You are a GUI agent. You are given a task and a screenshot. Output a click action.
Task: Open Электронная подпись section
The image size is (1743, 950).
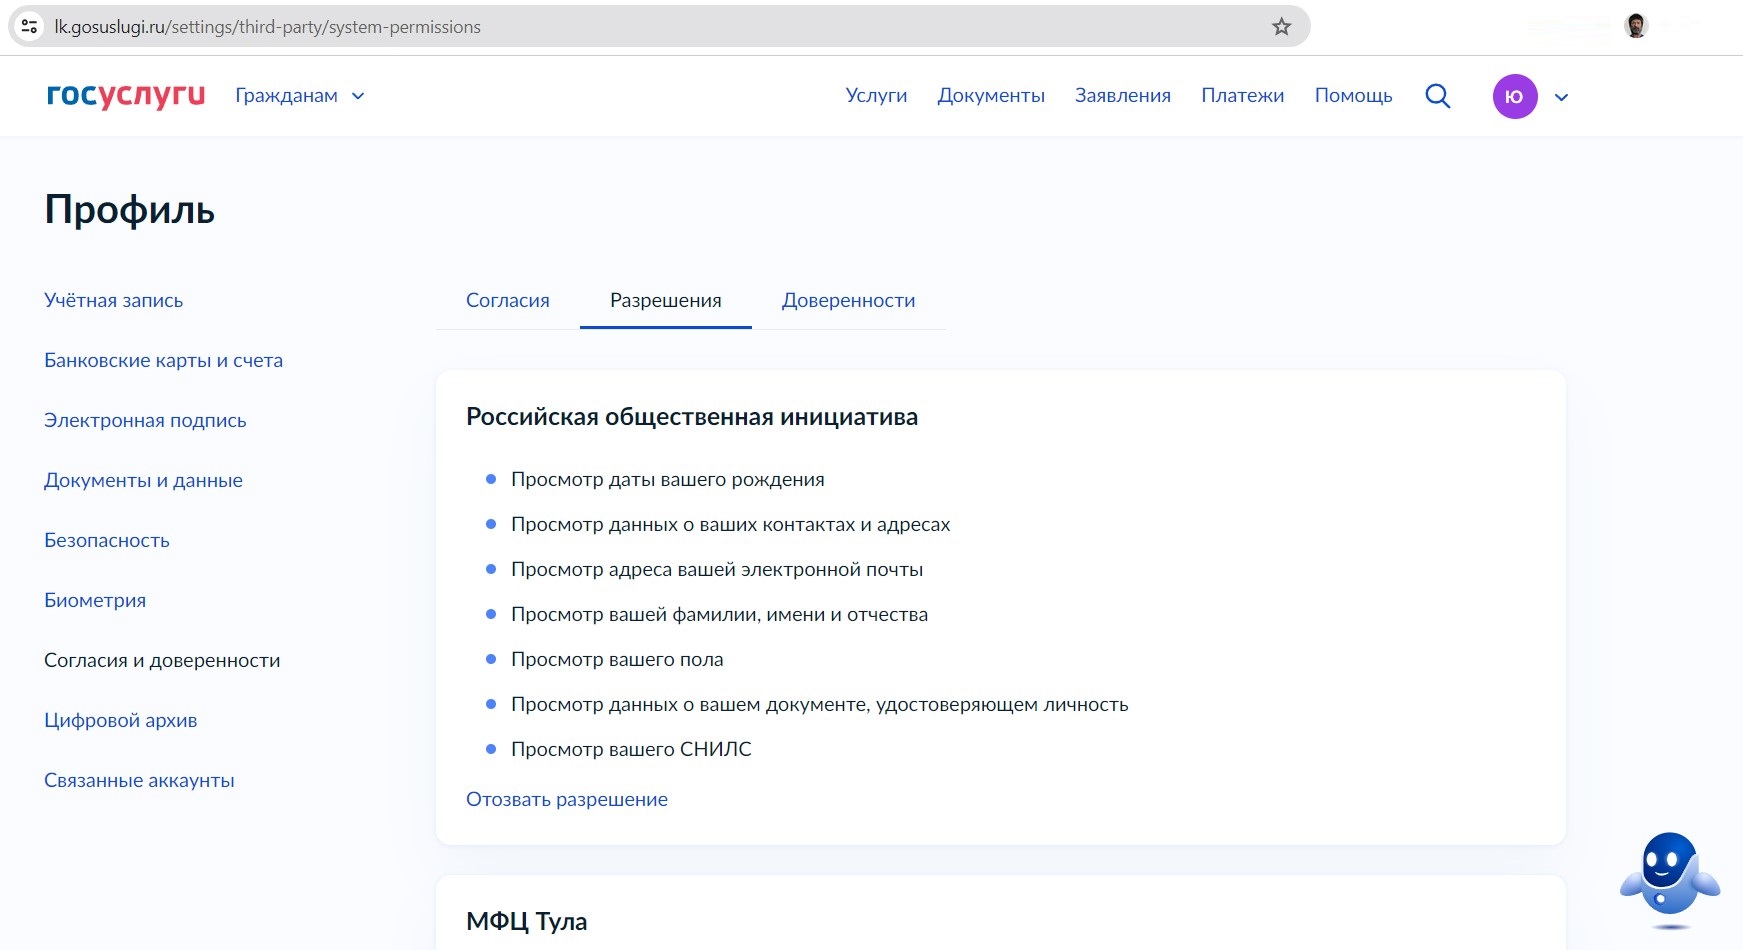click(145, 420)
